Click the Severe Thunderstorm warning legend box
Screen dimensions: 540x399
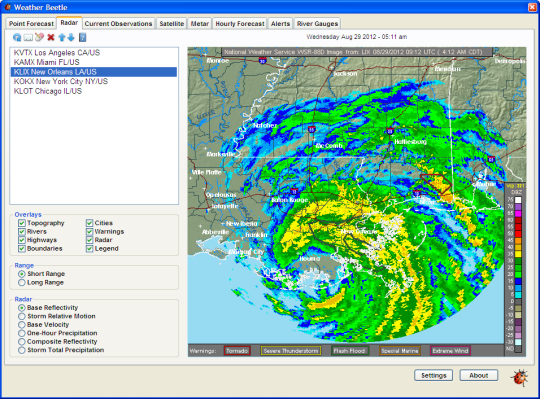pos(291,351)
